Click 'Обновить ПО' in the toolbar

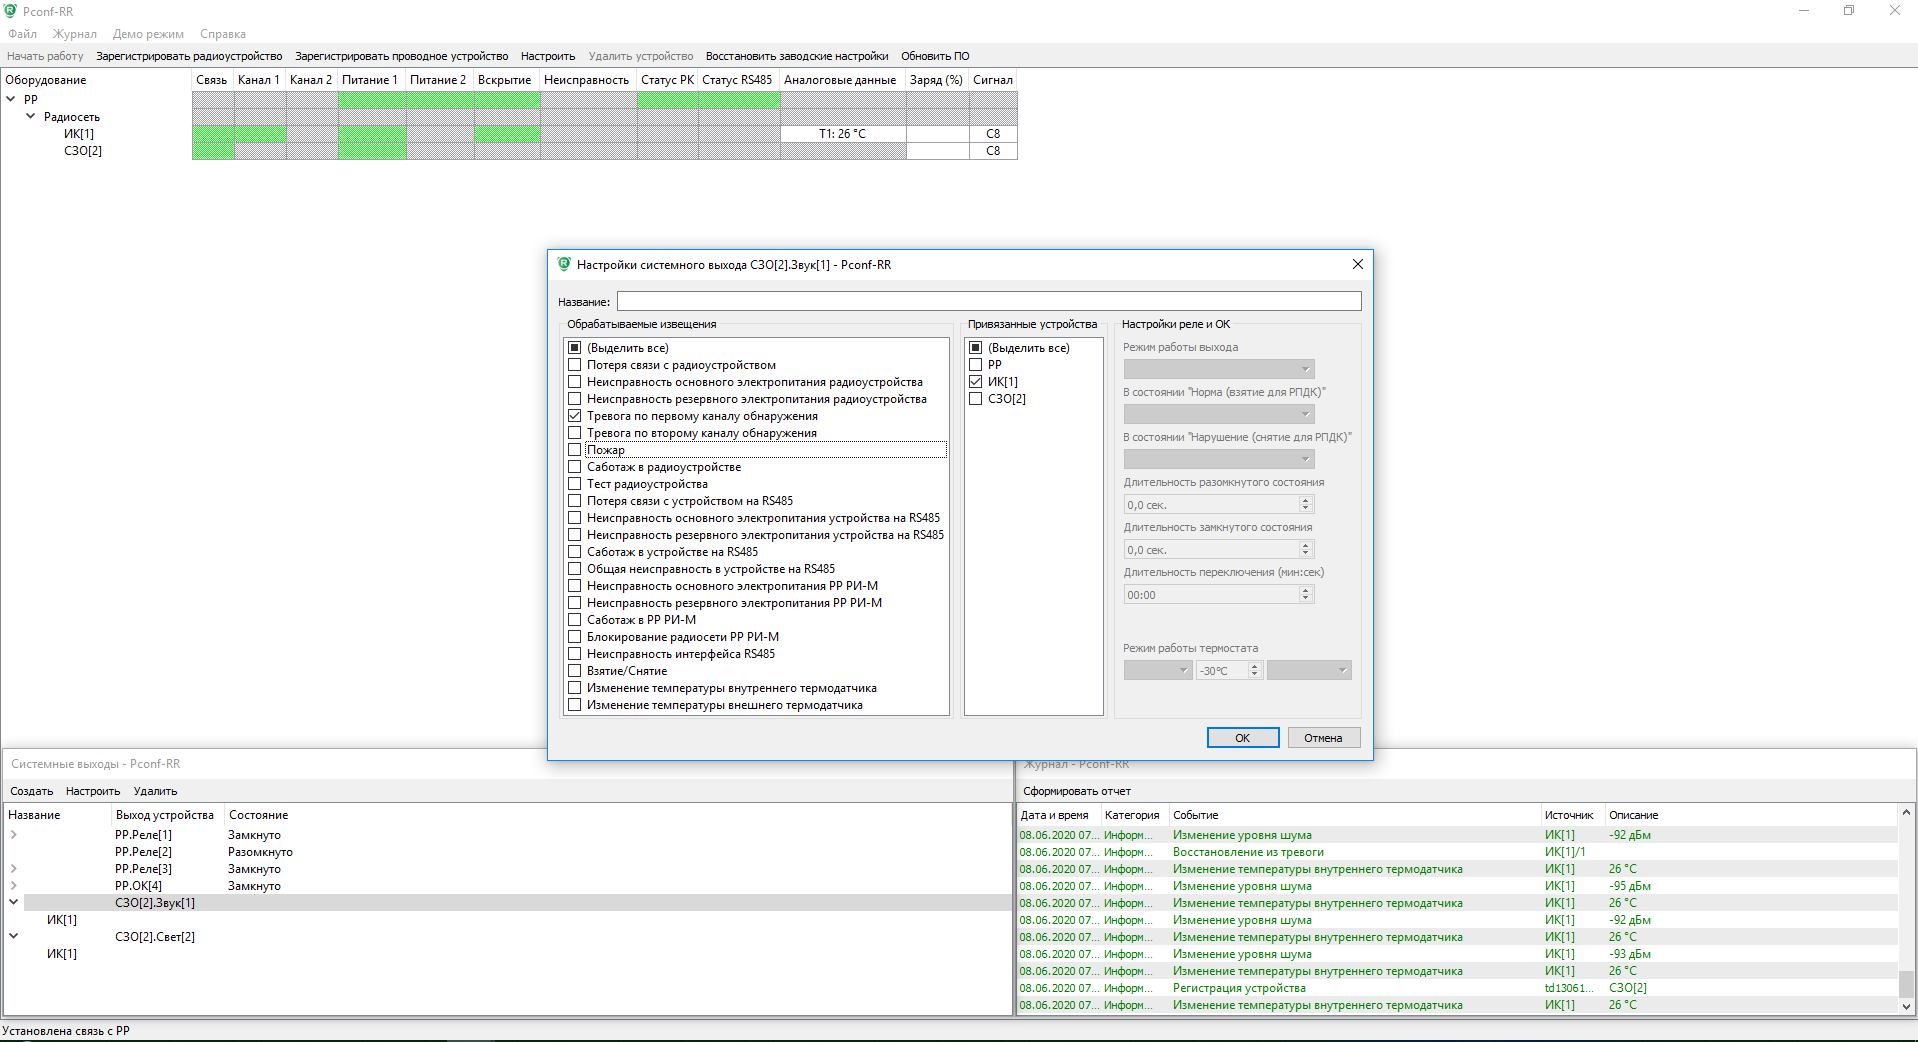click(935, 56)
